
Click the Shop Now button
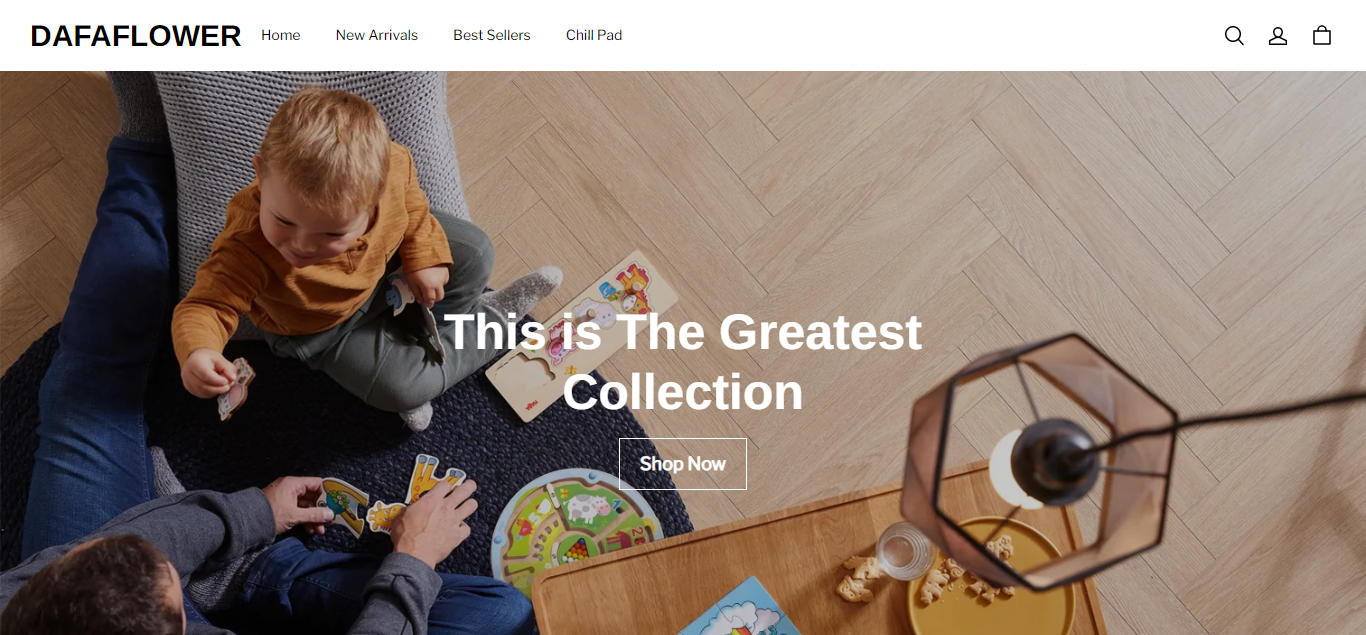click(x=683, y=464)
